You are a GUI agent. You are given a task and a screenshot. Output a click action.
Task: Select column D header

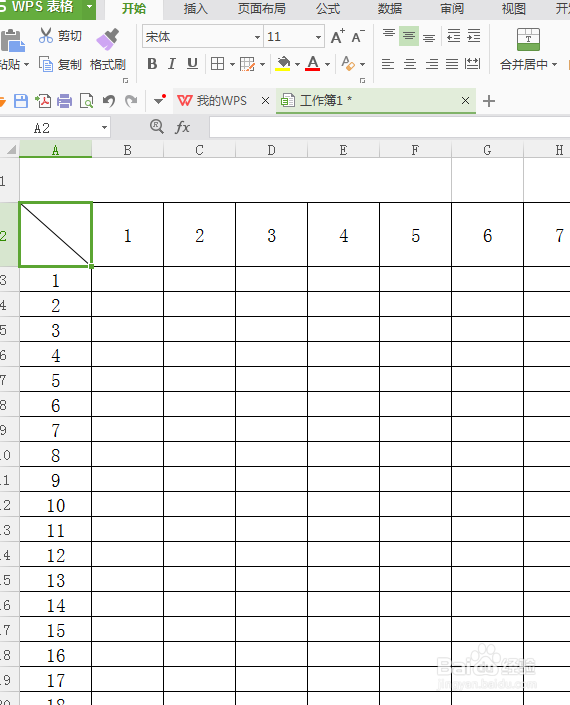272,150
